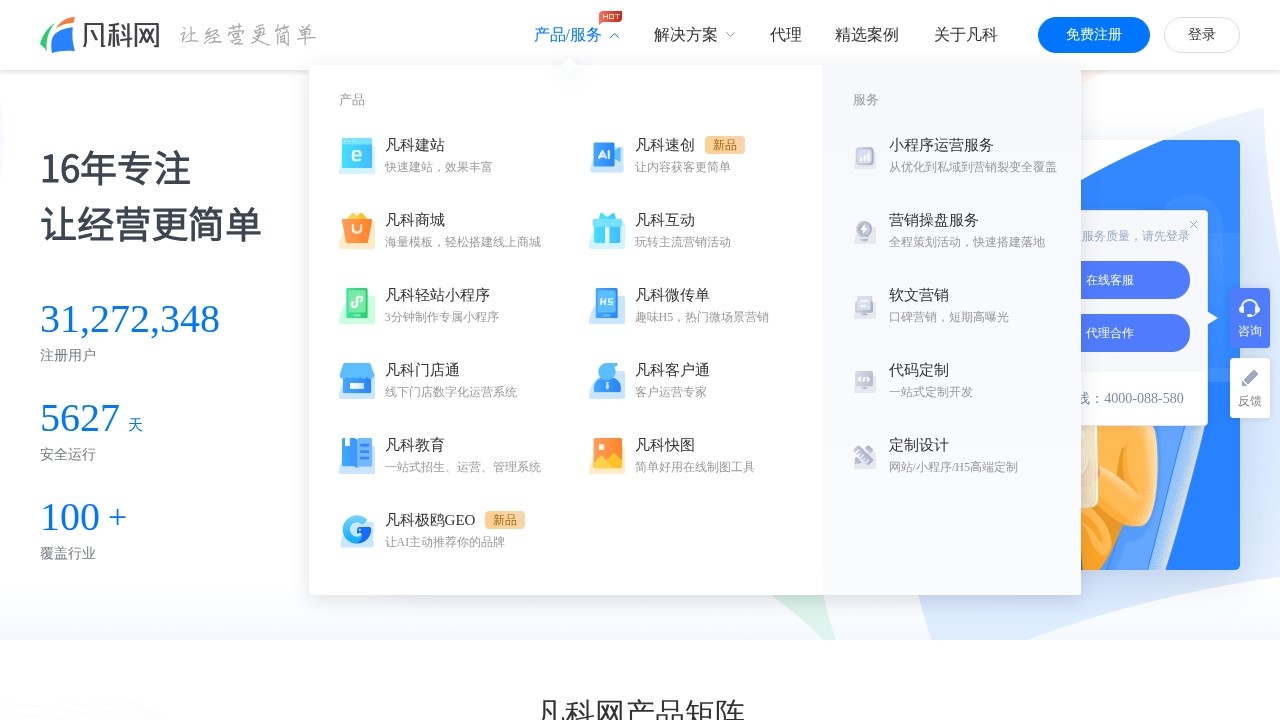
Task: Click the 免费注册 button
Action: click(1094, 34)
